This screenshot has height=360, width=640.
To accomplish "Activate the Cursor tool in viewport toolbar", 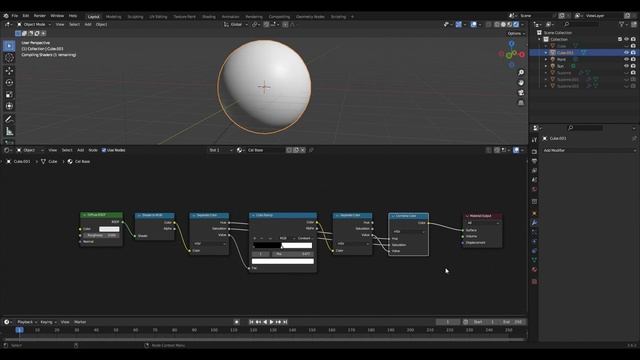I will (9, 58).
